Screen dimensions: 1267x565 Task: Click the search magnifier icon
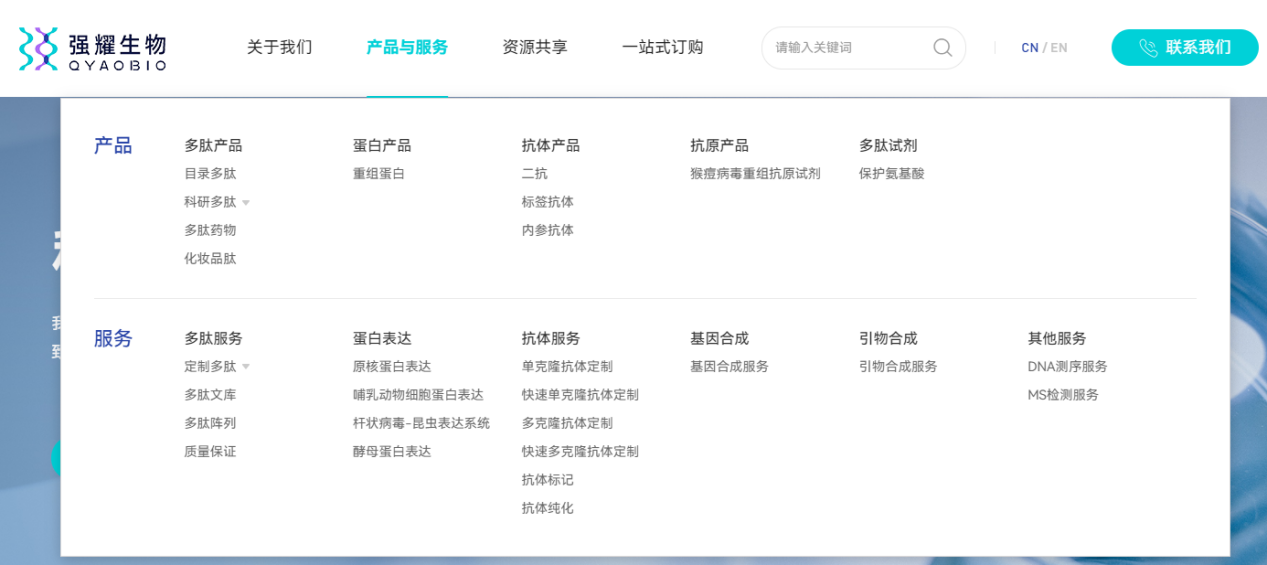[942, 48]
